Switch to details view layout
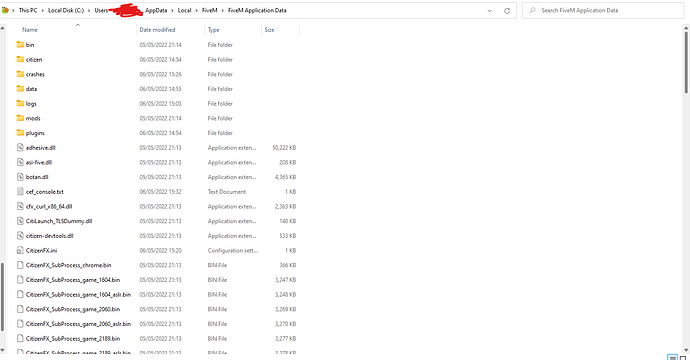 (x=672, y=357)
